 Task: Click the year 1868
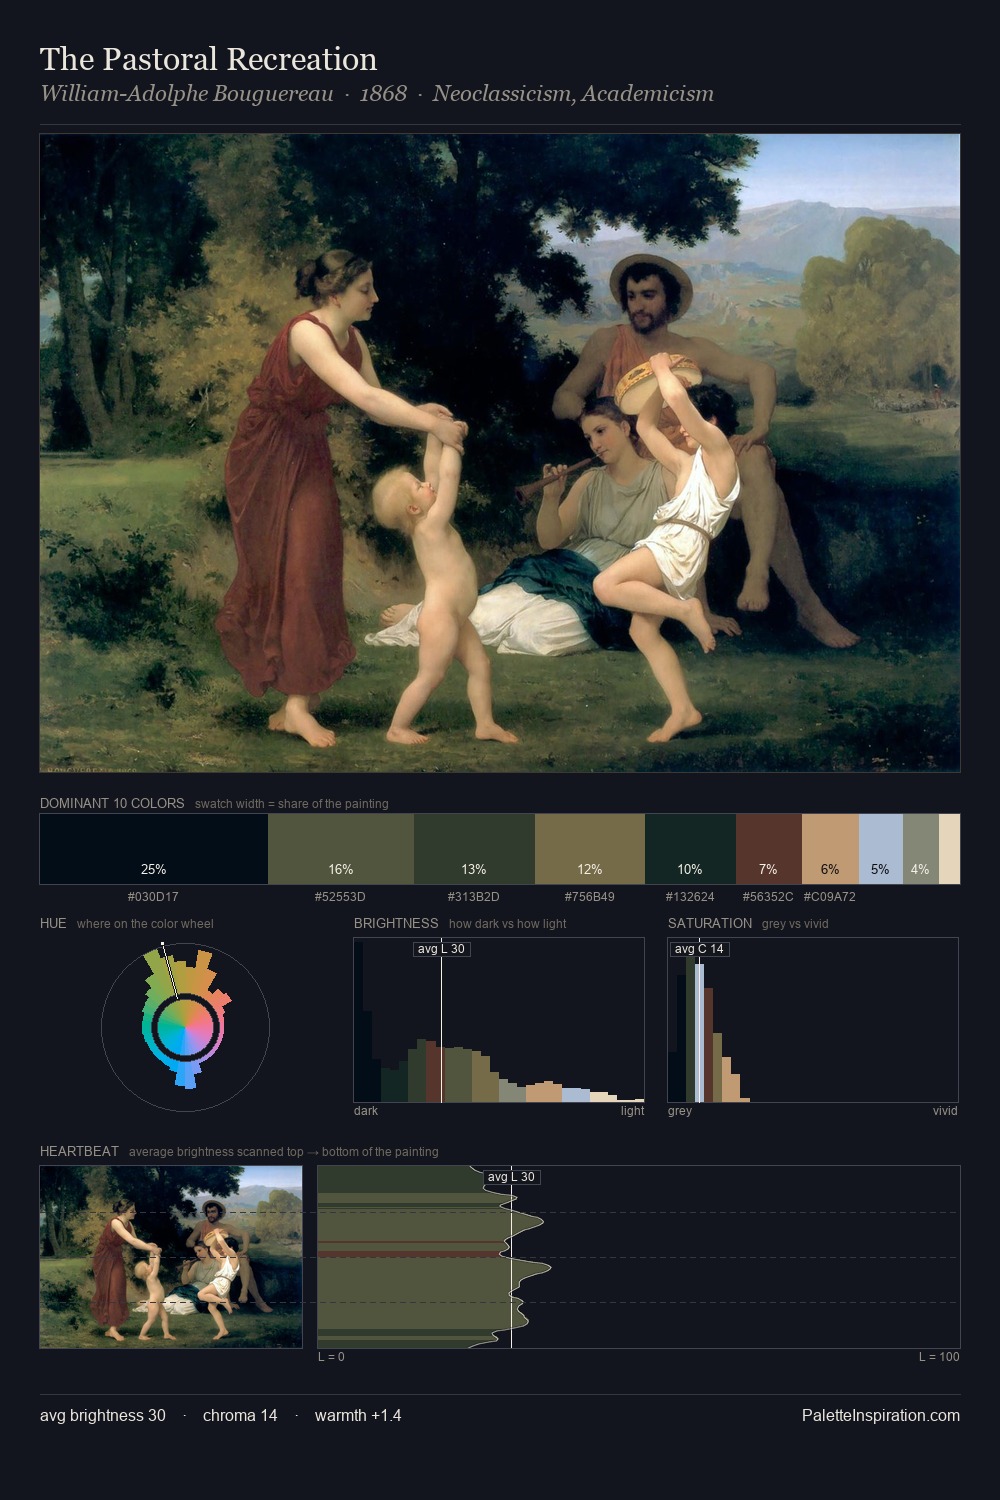click(x=383, y=94)
